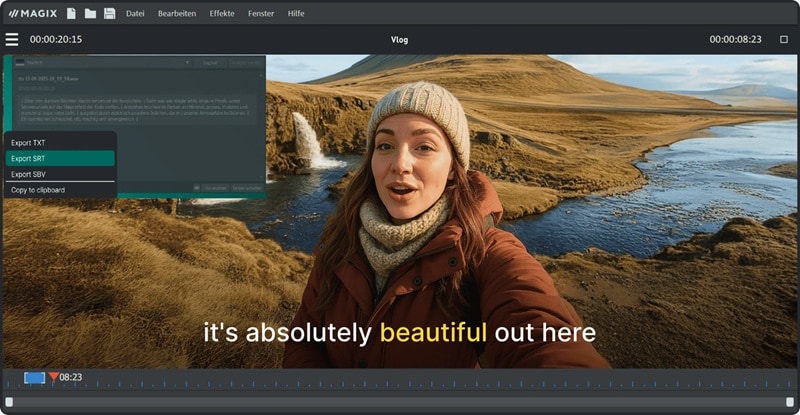
Task: Choose Export TXT from the export menu
Action: click(x=60, y=143)
